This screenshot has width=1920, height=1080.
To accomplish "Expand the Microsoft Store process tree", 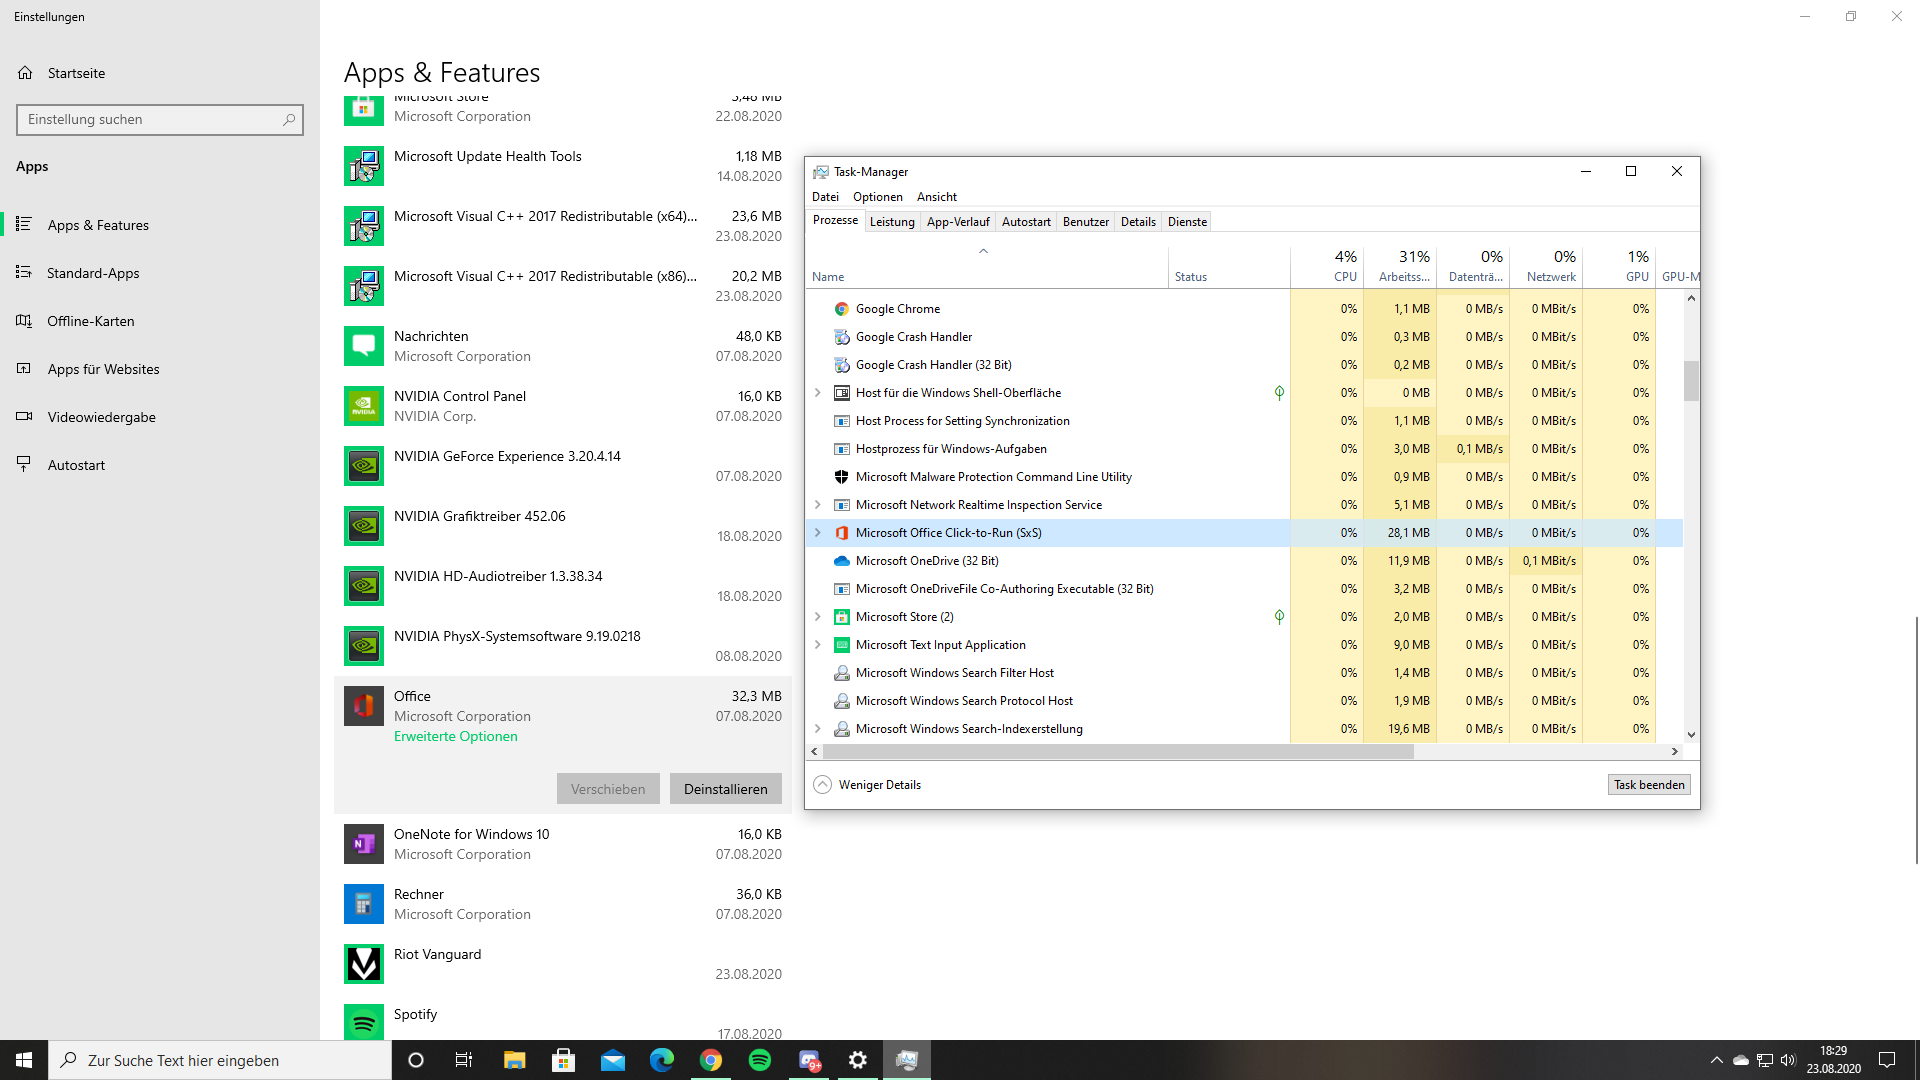I will click(x=818, y=616).
